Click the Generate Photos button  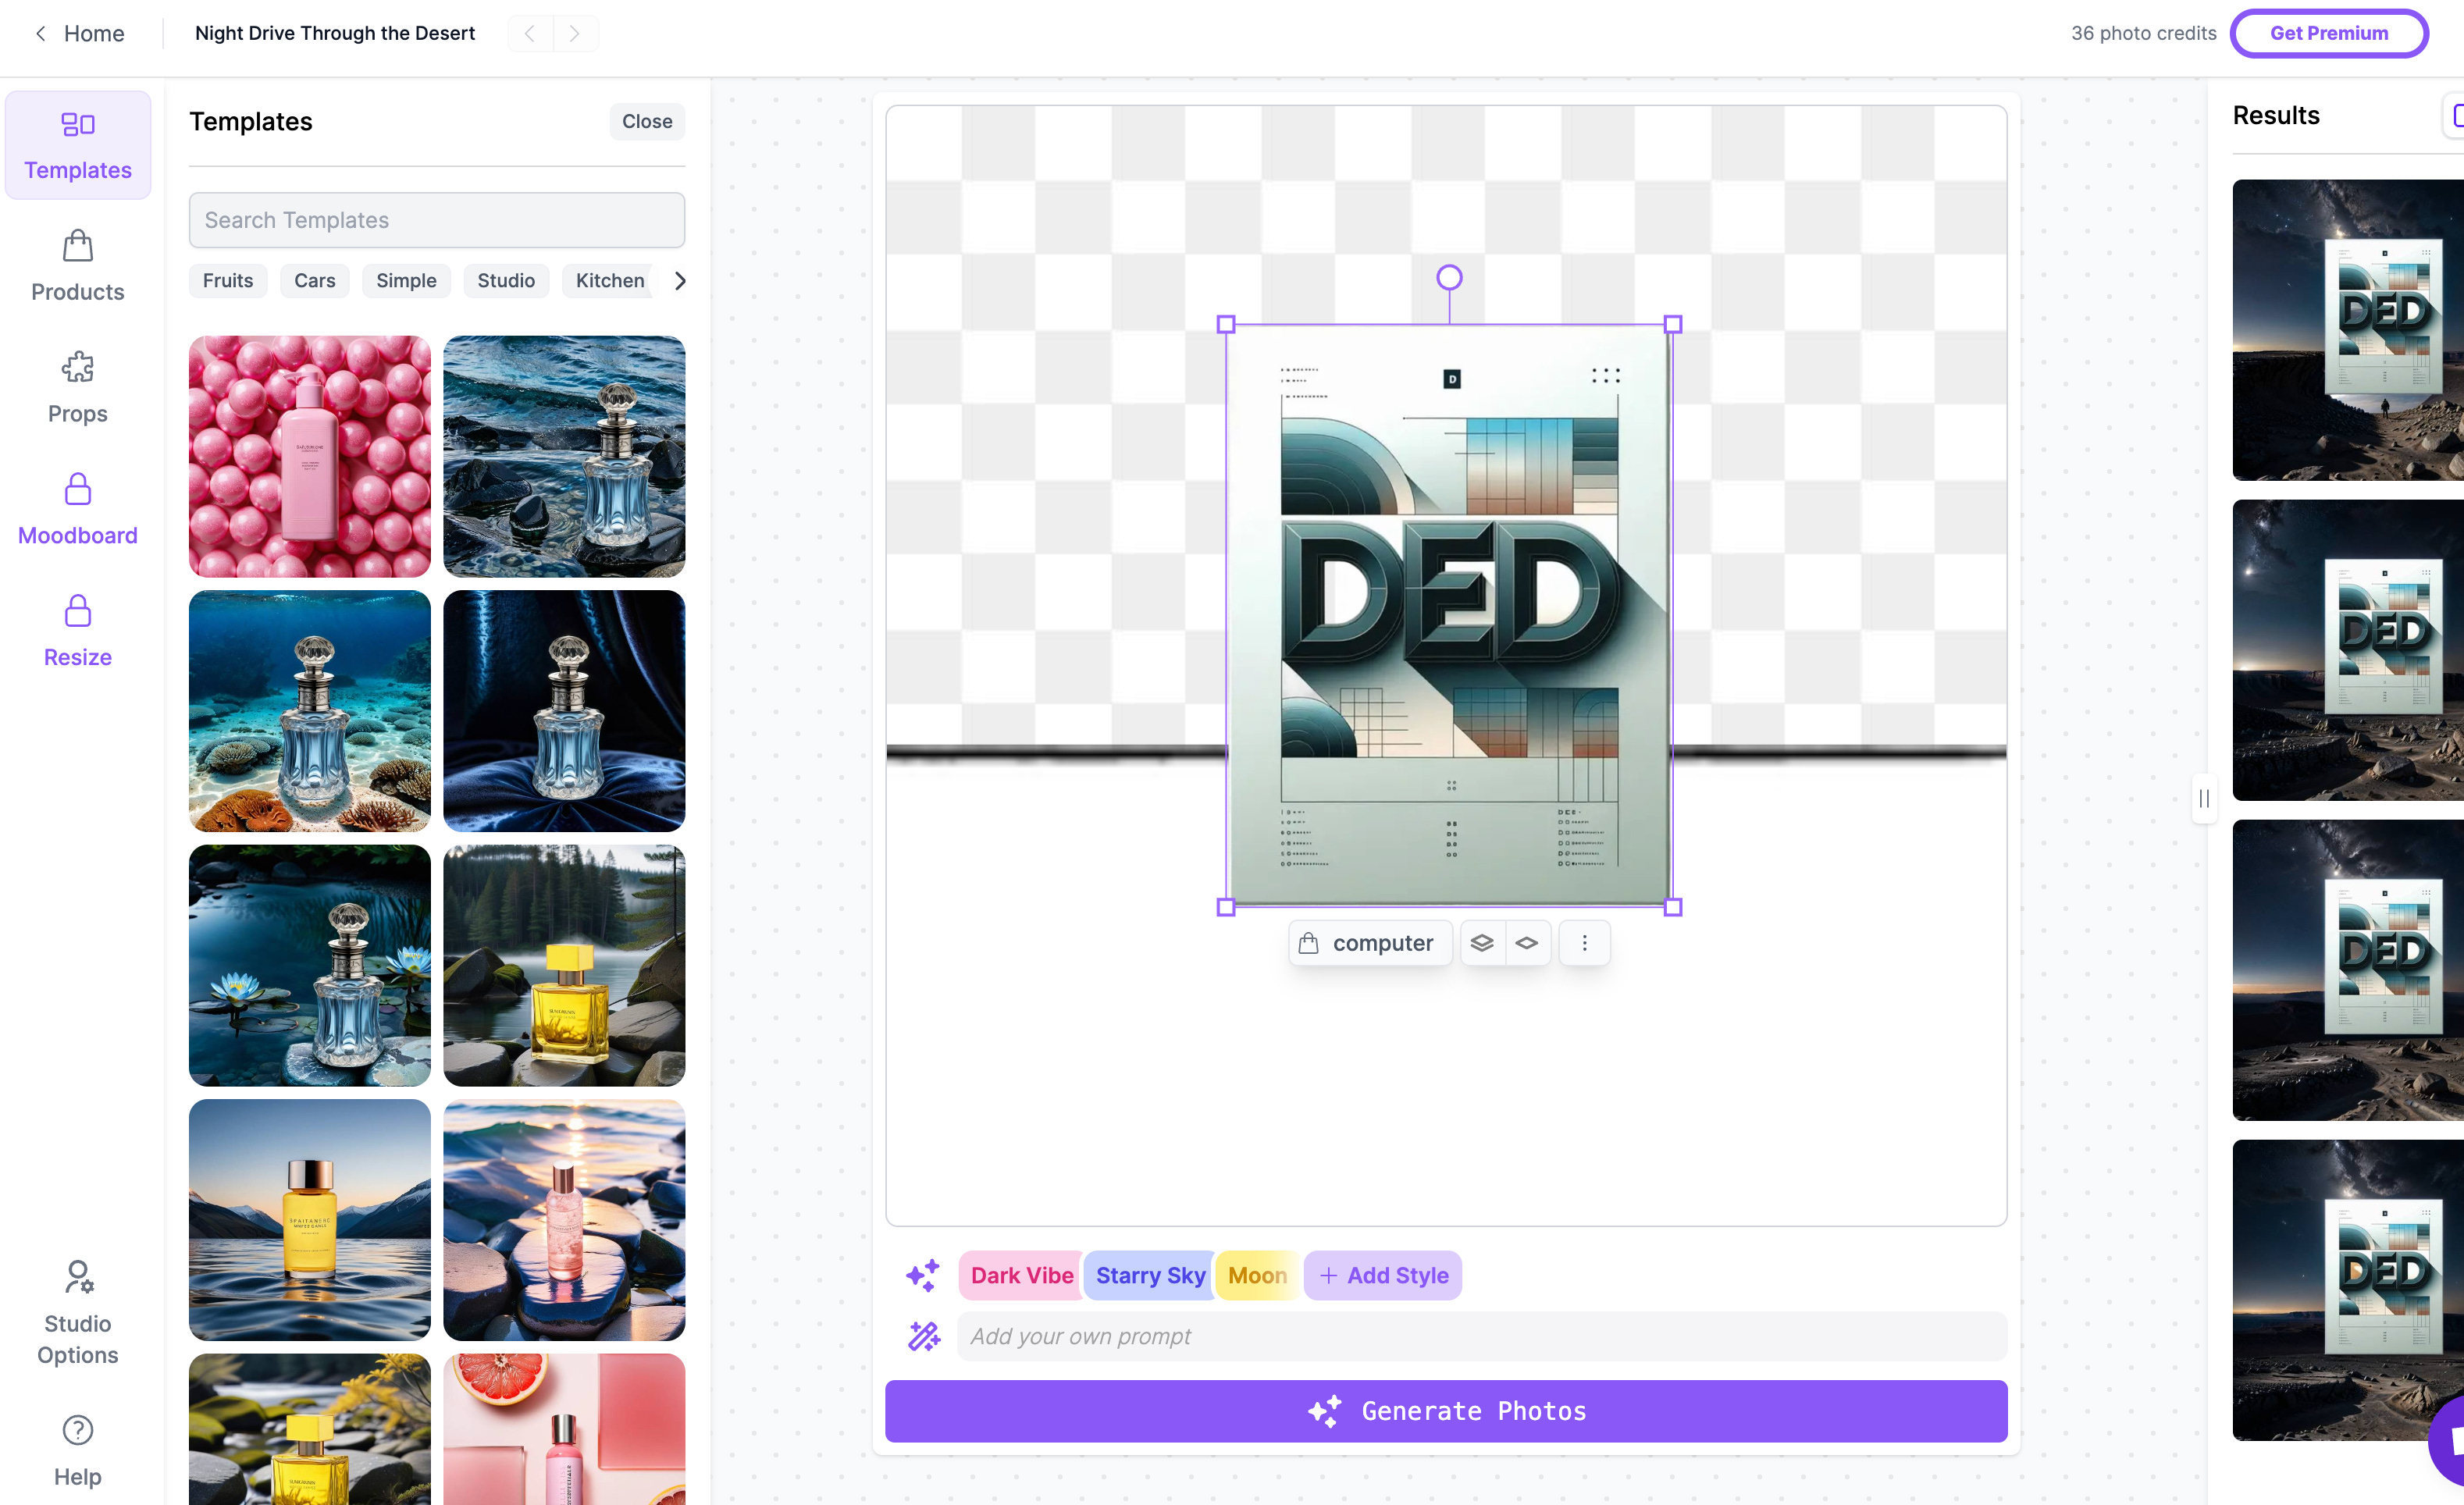point(1446,1411)
